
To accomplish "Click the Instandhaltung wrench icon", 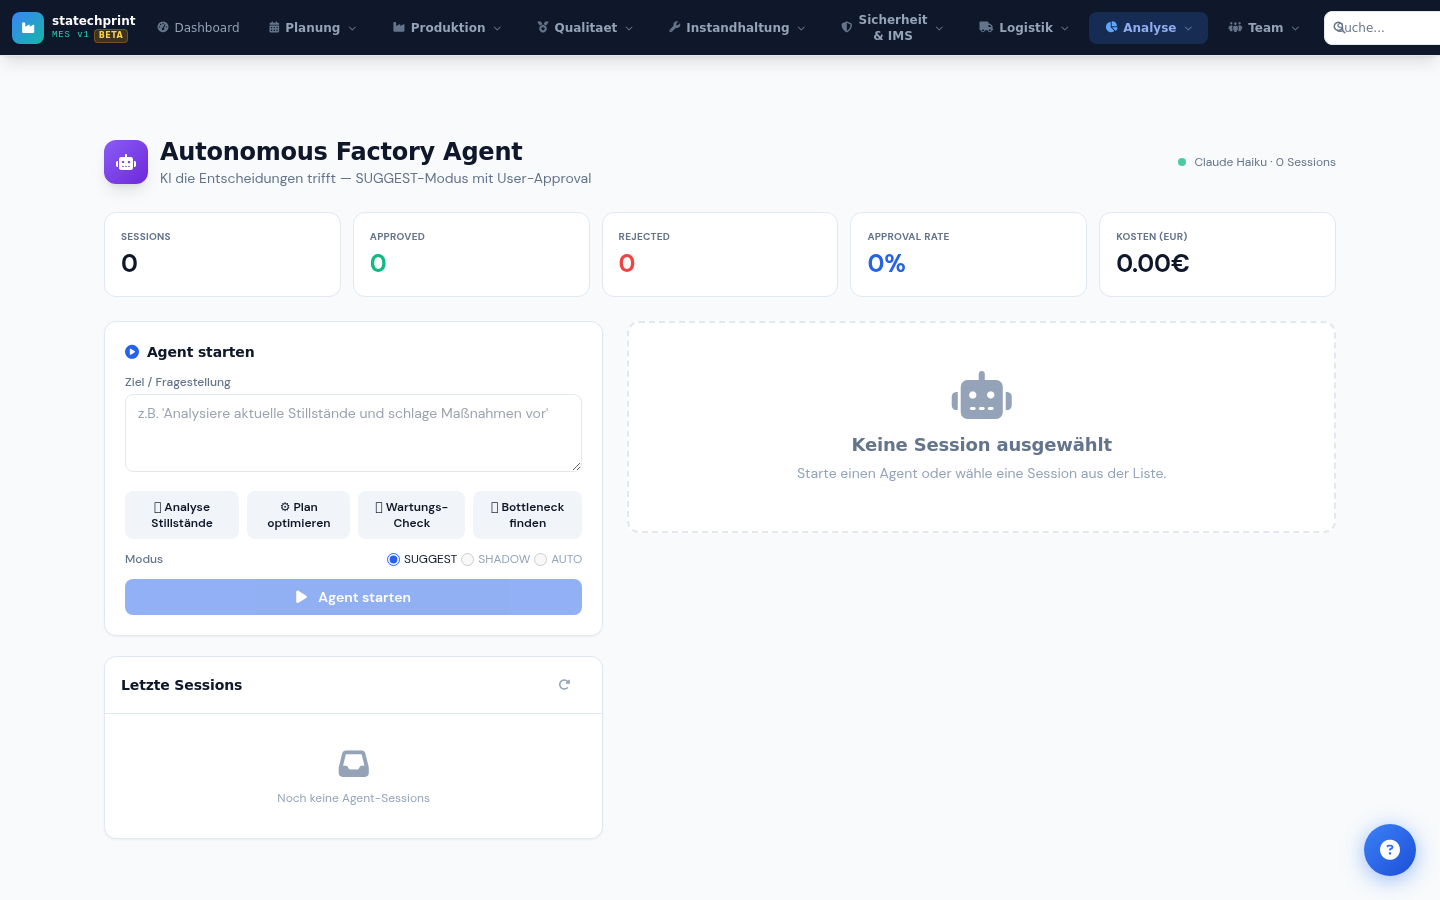I will tap(675, 28).
